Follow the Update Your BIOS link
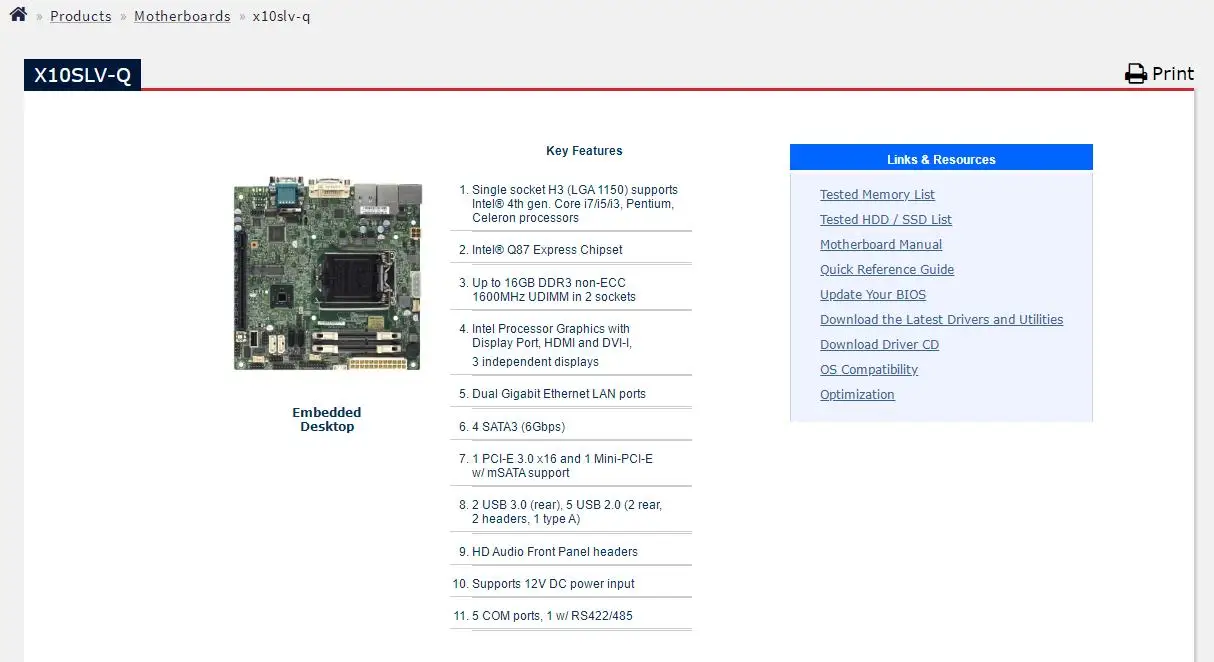Image resolution: width=1214 pixels, height=662 pixels. (873, 295)
